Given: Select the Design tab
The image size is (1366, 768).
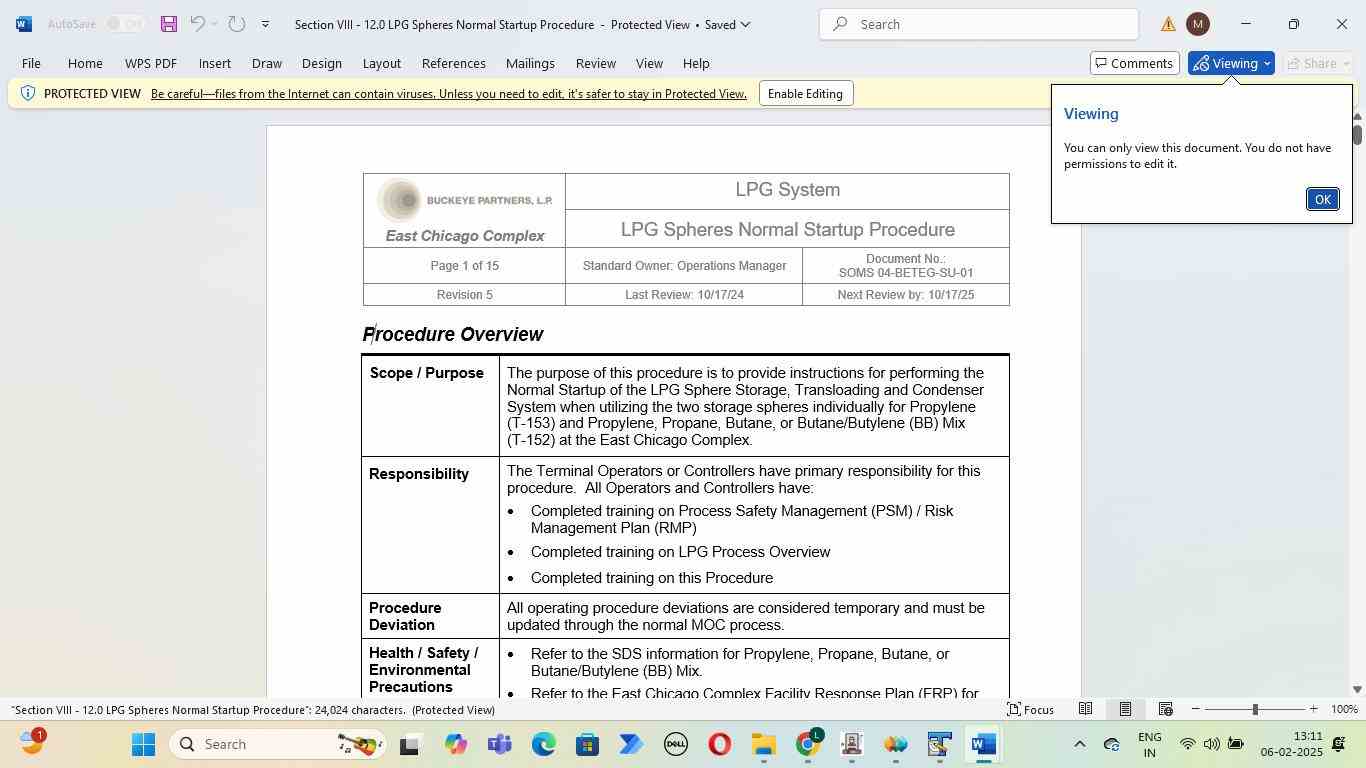Looking at the screenshot, I should coord(322,63).
